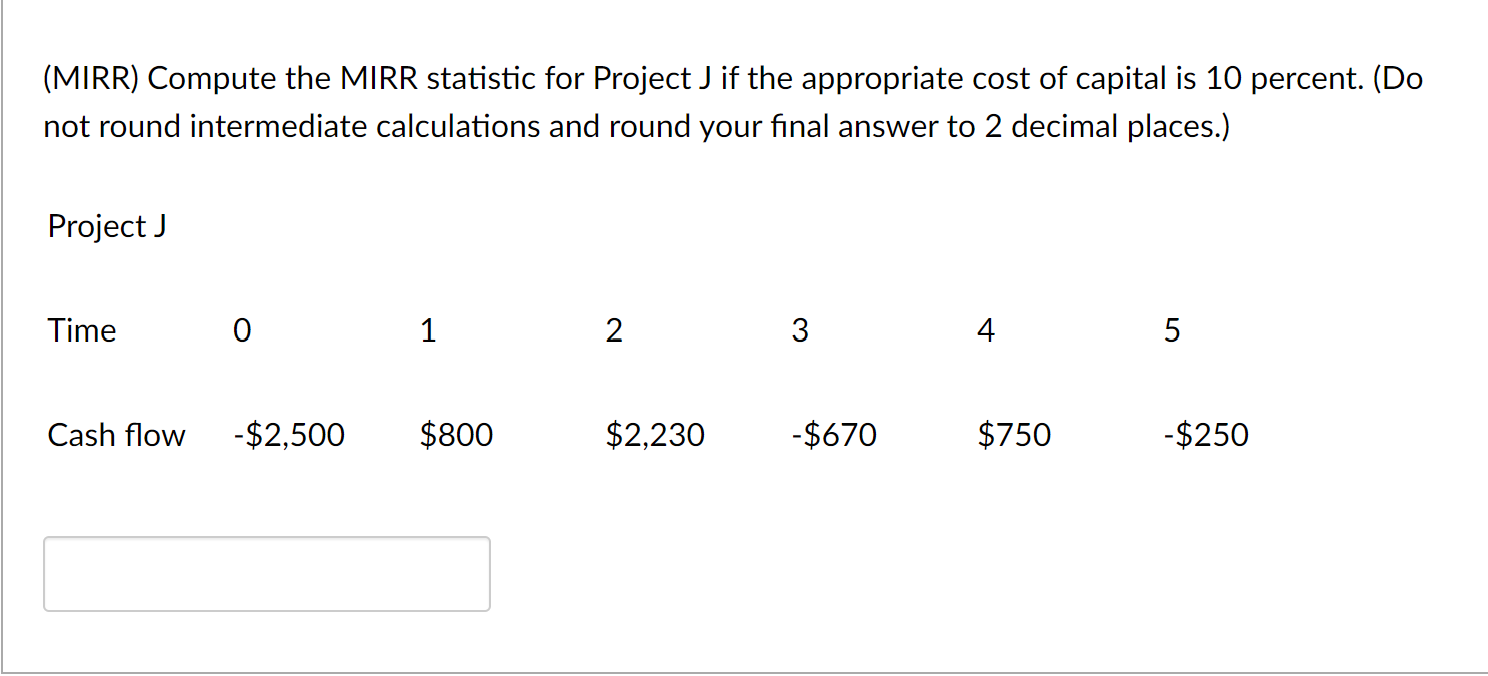Click the Cash flow row label
This screenshot has width=1488, height=676.
tap(116, 435)
